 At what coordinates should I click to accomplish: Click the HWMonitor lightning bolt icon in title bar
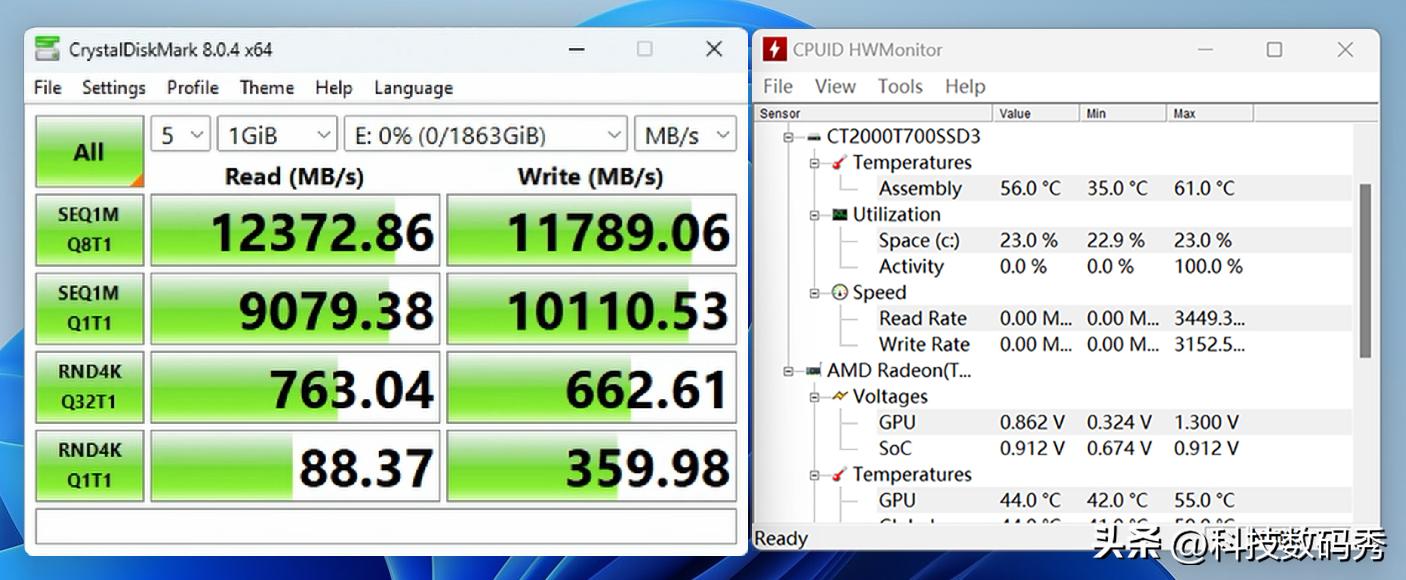(776, 48)
